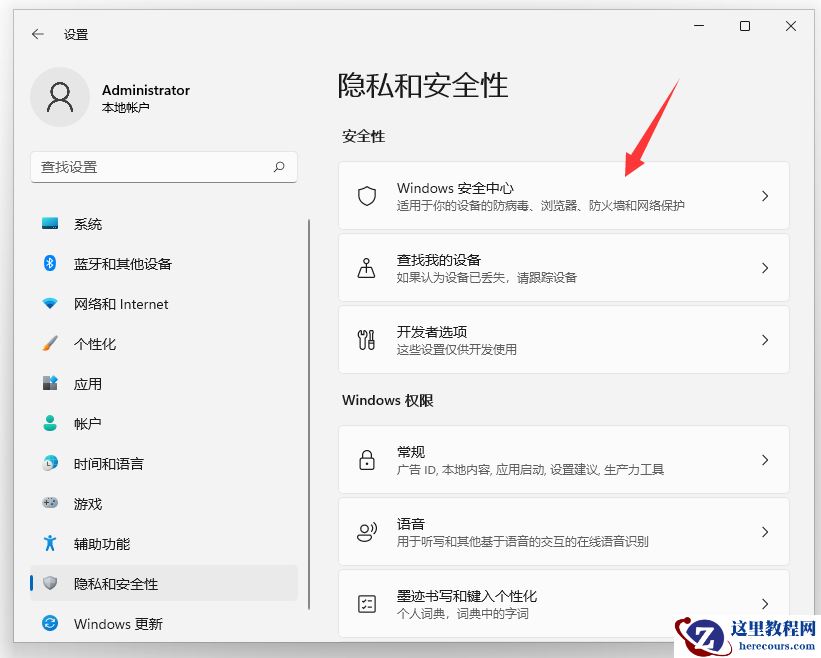This screenshot has height=658, width=821.
Task: Click the 语音 microphone icon
Action: tap(369, 531)
